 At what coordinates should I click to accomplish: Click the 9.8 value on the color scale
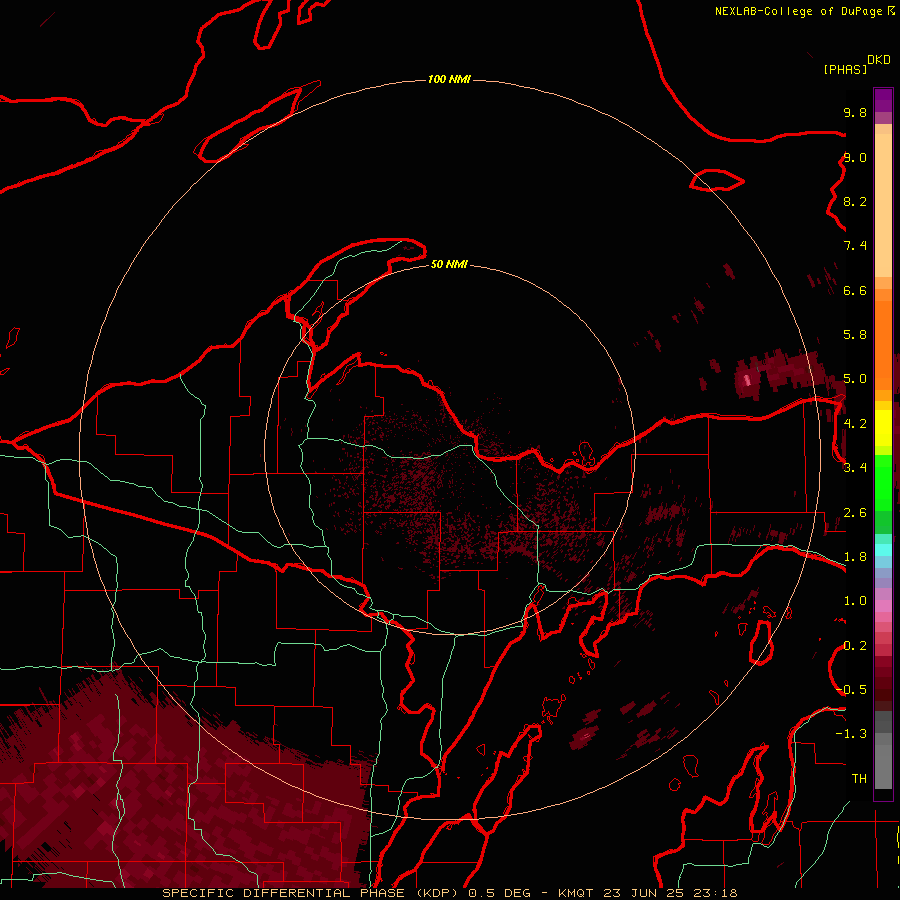click(x=855, y=113)
